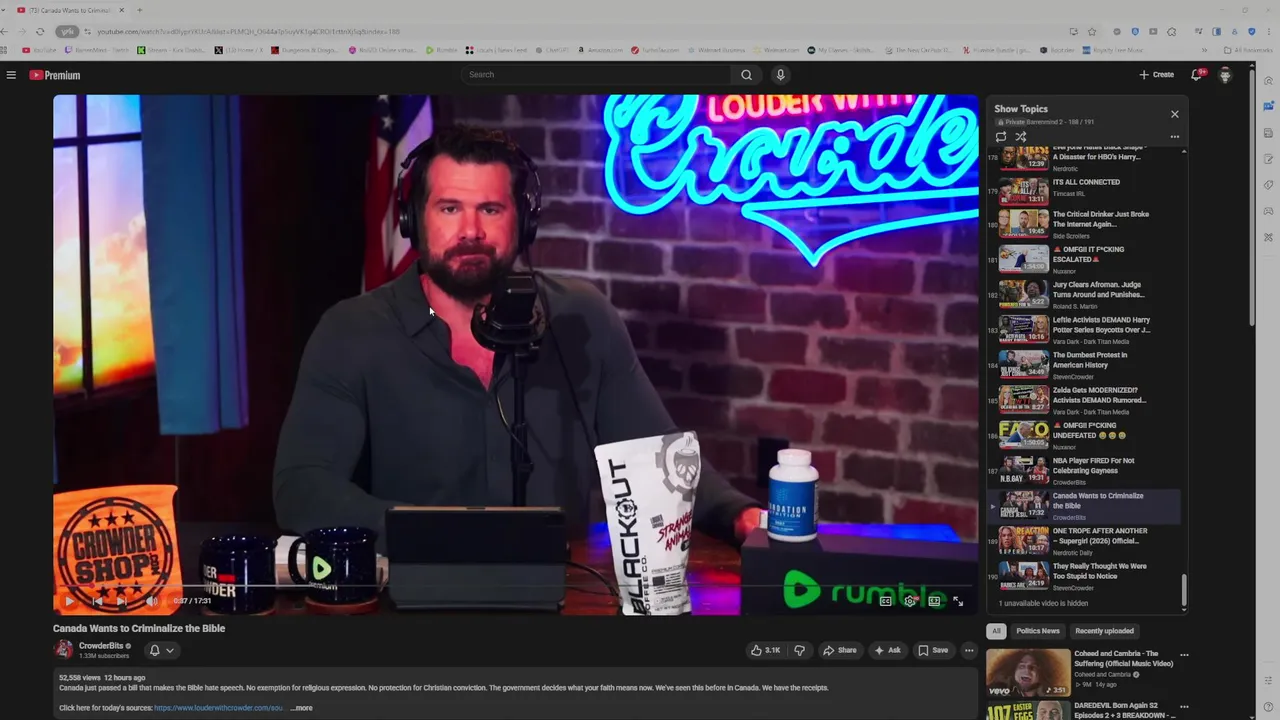Image resolution: width=1280 pixels, height=720 pixels.
Task: Seek on the video progress bar
Action: [x=515, y=587]
